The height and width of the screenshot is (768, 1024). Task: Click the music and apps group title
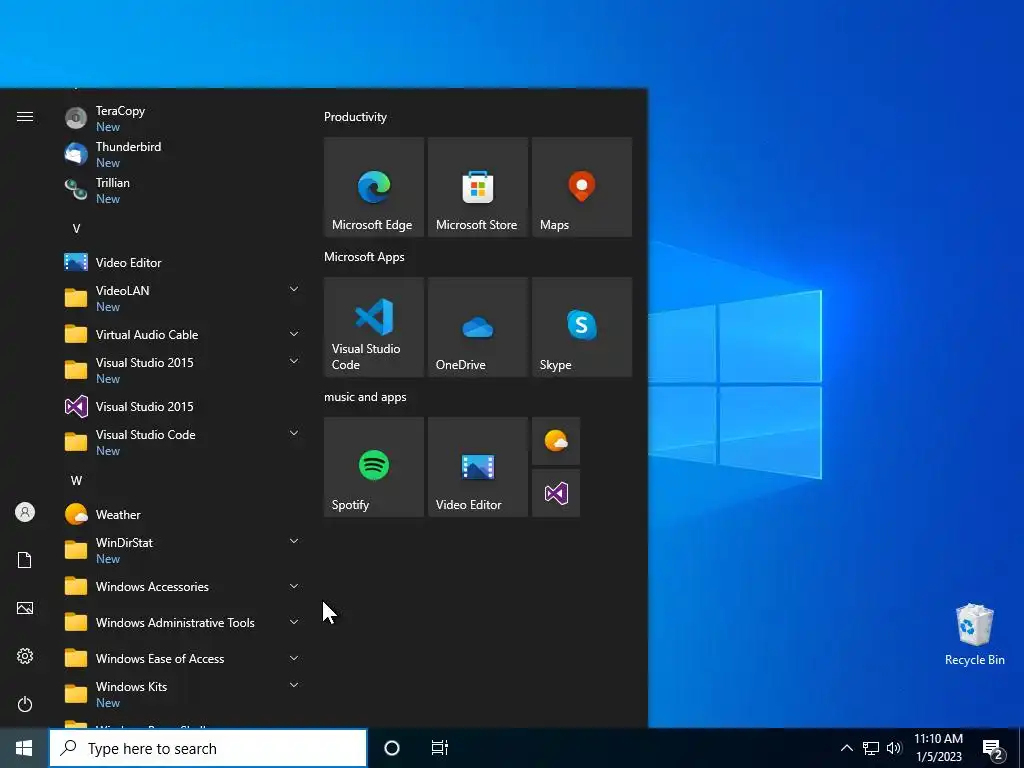tap(365, 397)
